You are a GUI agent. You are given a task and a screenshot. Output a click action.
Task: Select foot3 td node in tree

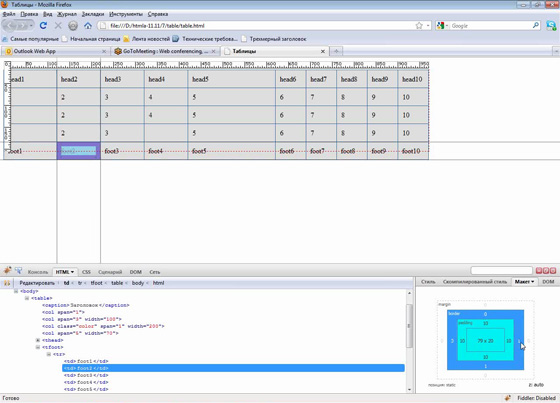click(86, 375)
